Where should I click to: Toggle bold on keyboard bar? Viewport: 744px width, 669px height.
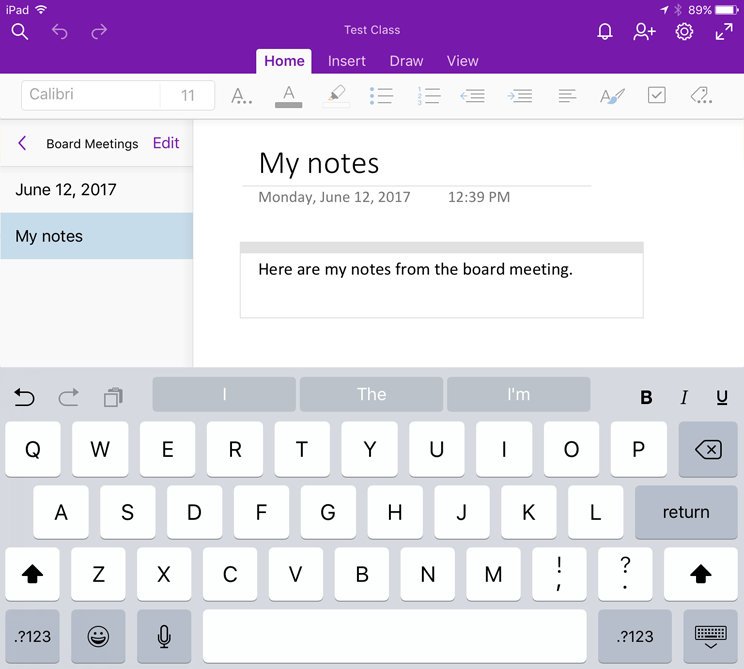click(646, 397)
